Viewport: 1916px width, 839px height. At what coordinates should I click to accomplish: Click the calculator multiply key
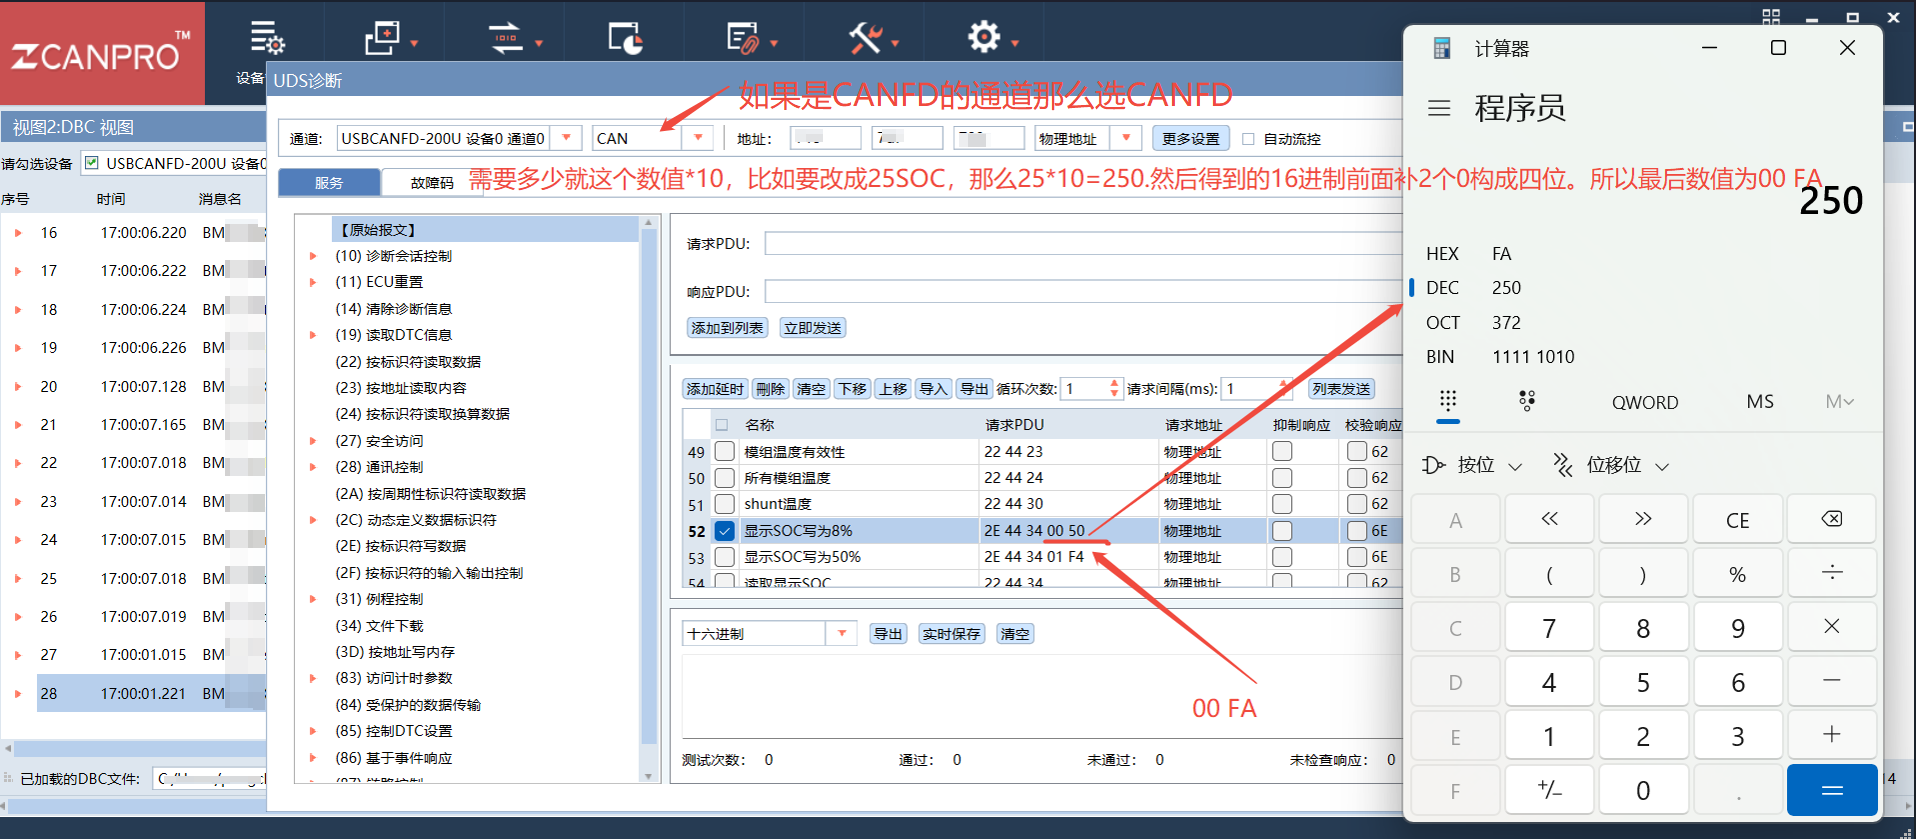pos(1832,627)
